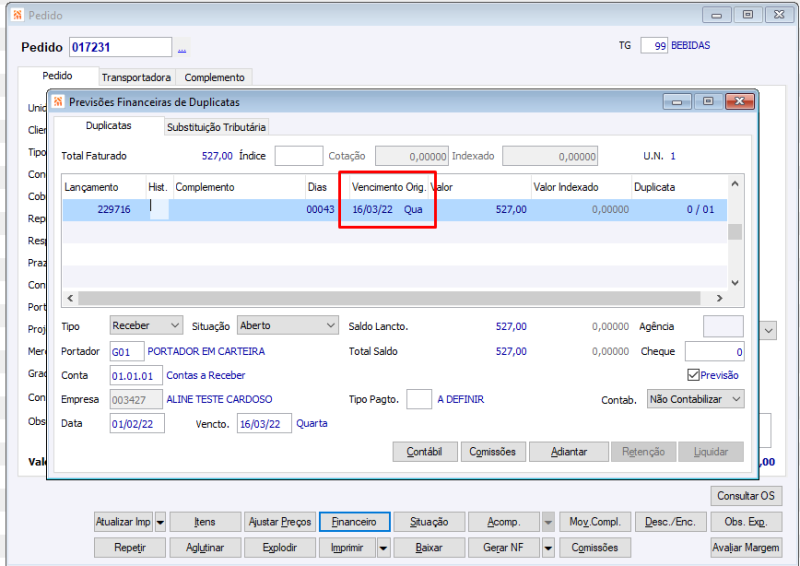Screen dimensions: 800x566
Task: Expand the arrow next to Acomp. button
Action: tap(548, 522)
